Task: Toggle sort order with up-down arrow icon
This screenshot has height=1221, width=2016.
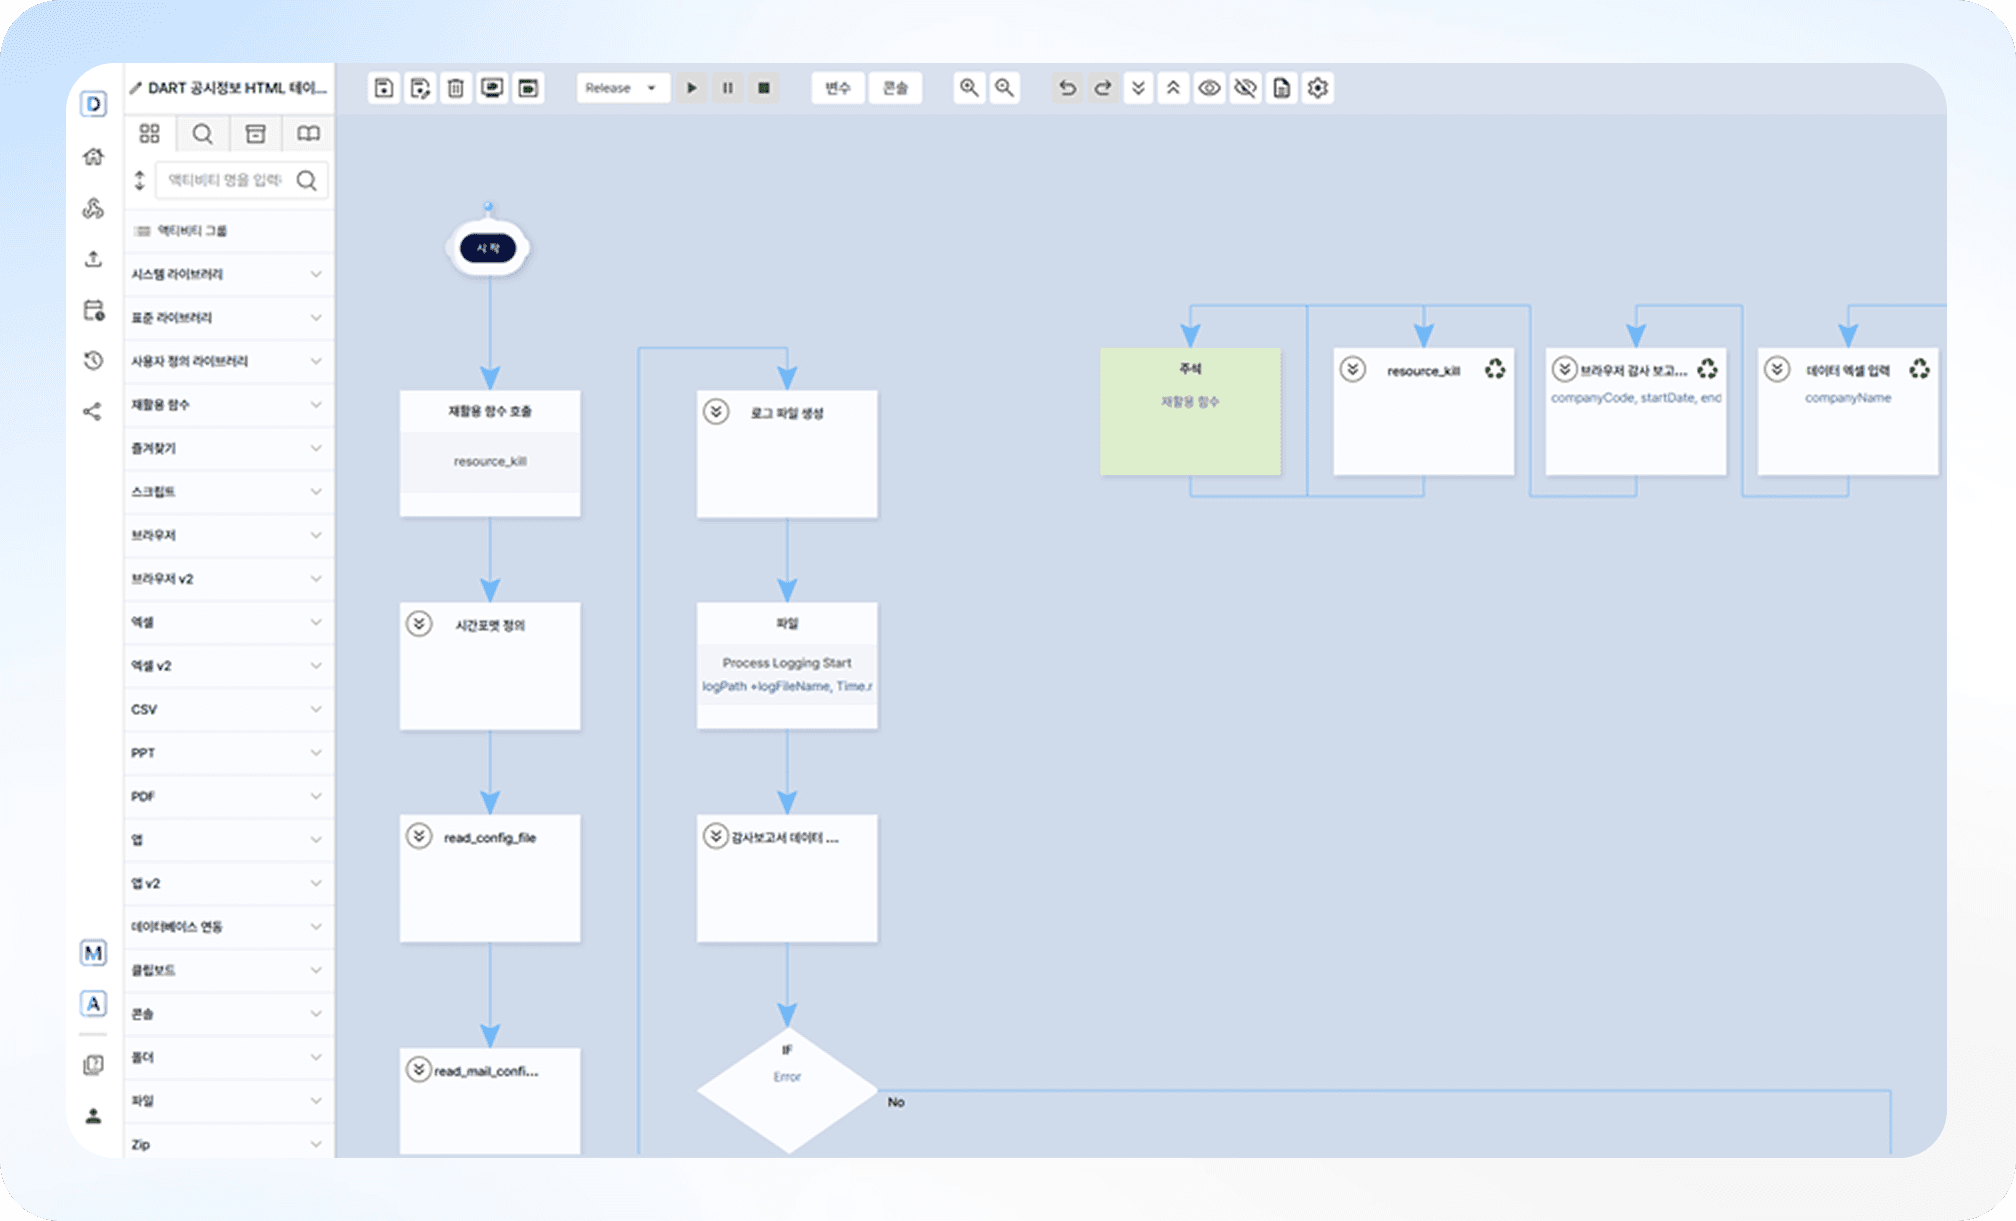Action: pos(140,180)
